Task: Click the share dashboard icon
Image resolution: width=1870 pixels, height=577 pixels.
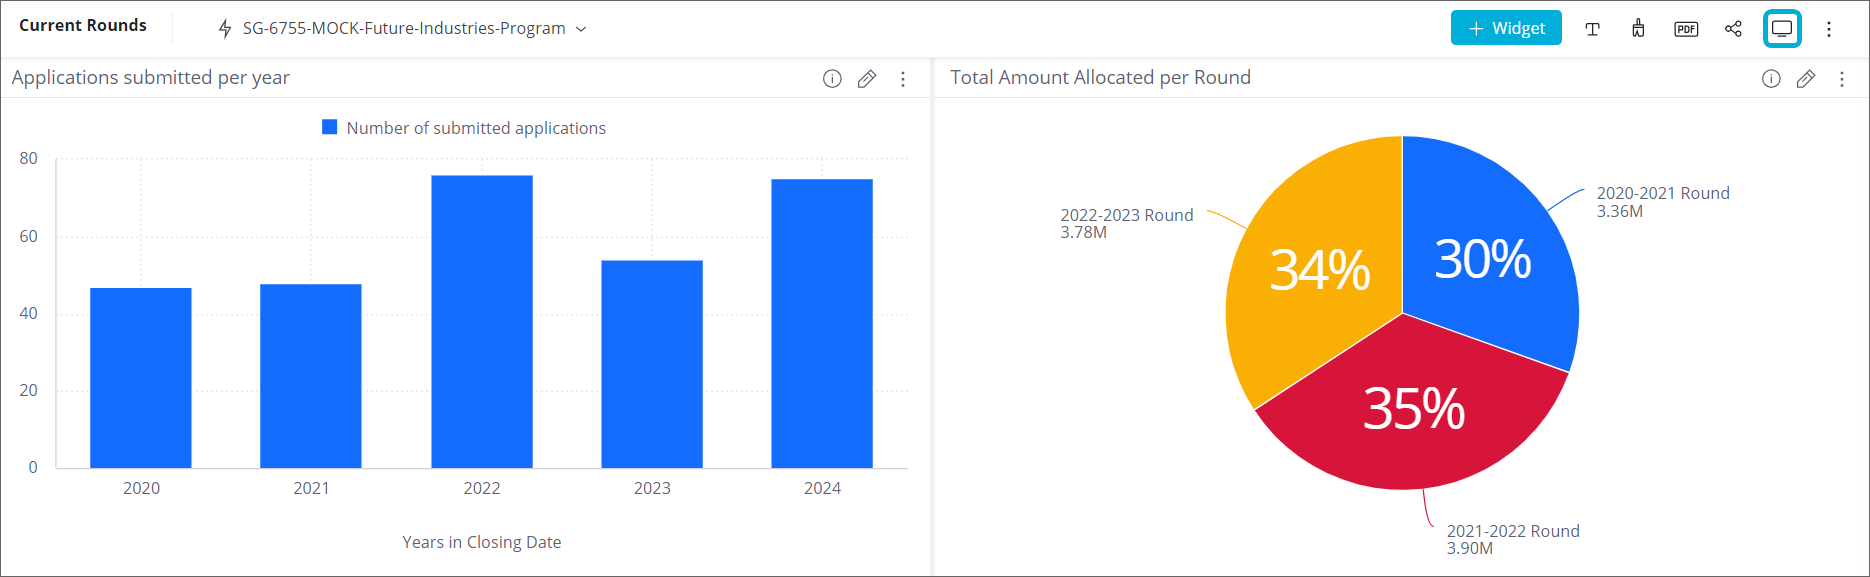Action: click(1733, 29)
